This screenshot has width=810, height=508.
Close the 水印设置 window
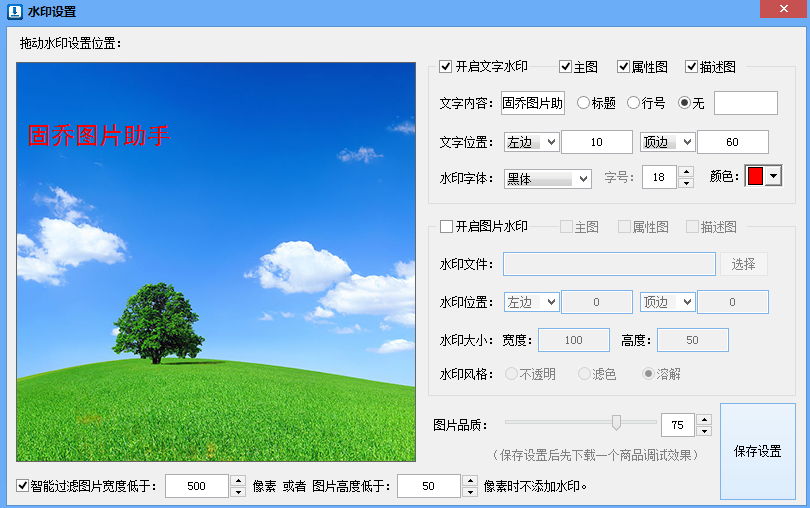783,9
